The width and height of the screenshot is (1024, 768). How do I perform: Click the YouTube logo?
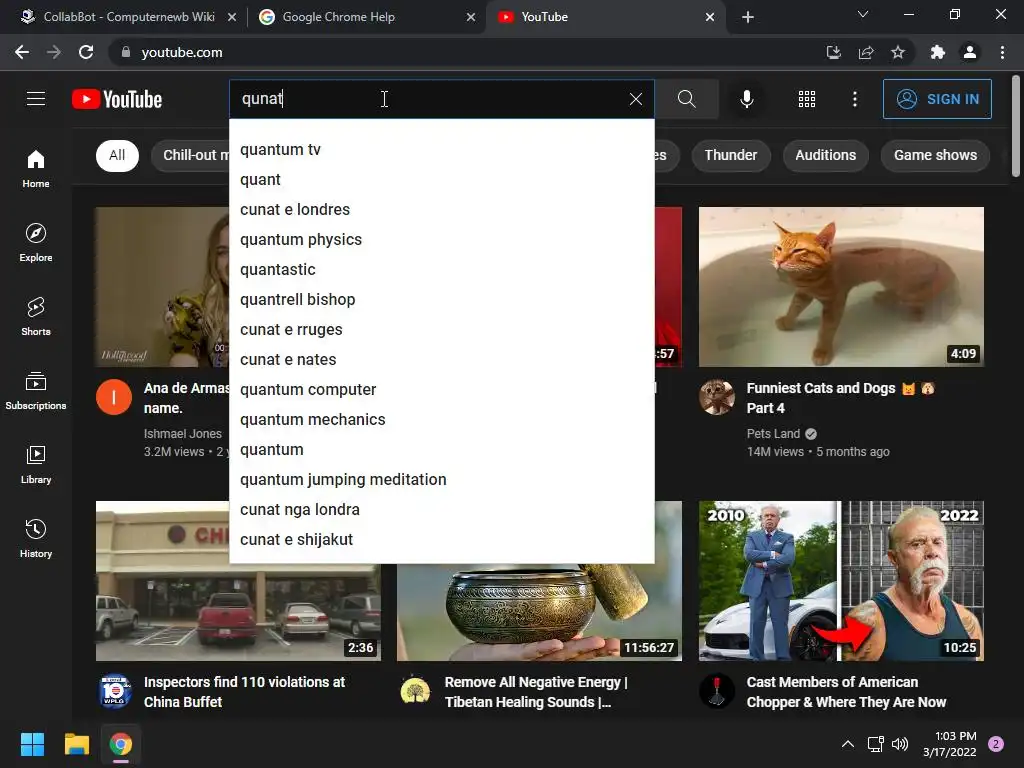pos(117,99)
